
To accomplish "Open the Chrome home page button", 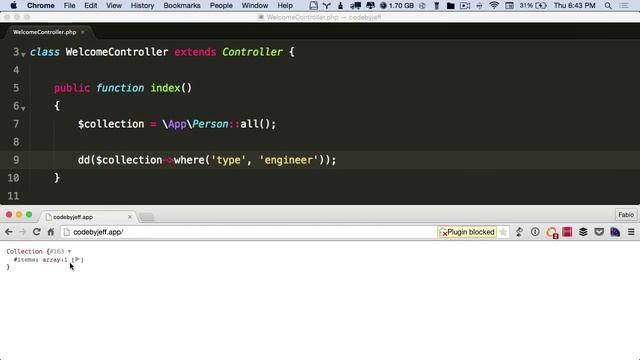I will point(51,232).
